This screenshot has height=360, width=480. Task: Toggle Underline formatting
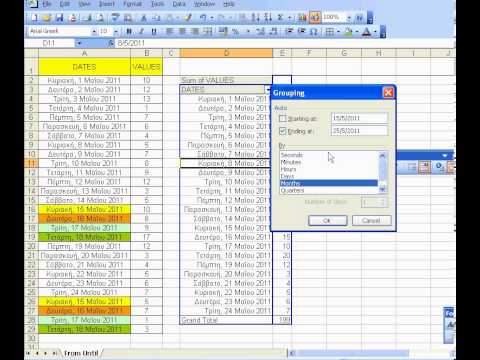pos(154,32)
